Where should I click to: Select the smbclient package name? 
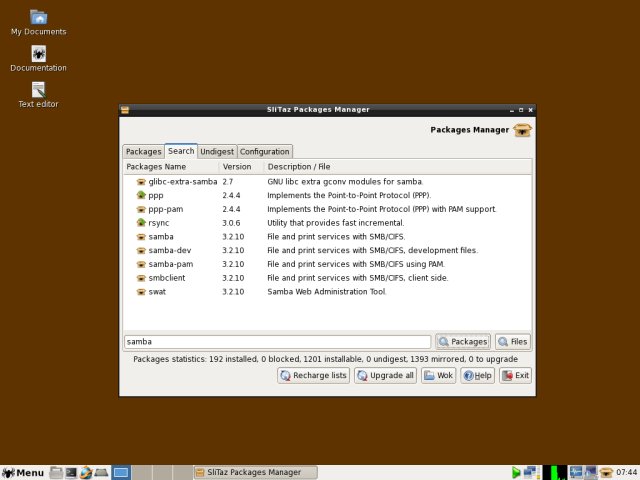coord(167,278)
